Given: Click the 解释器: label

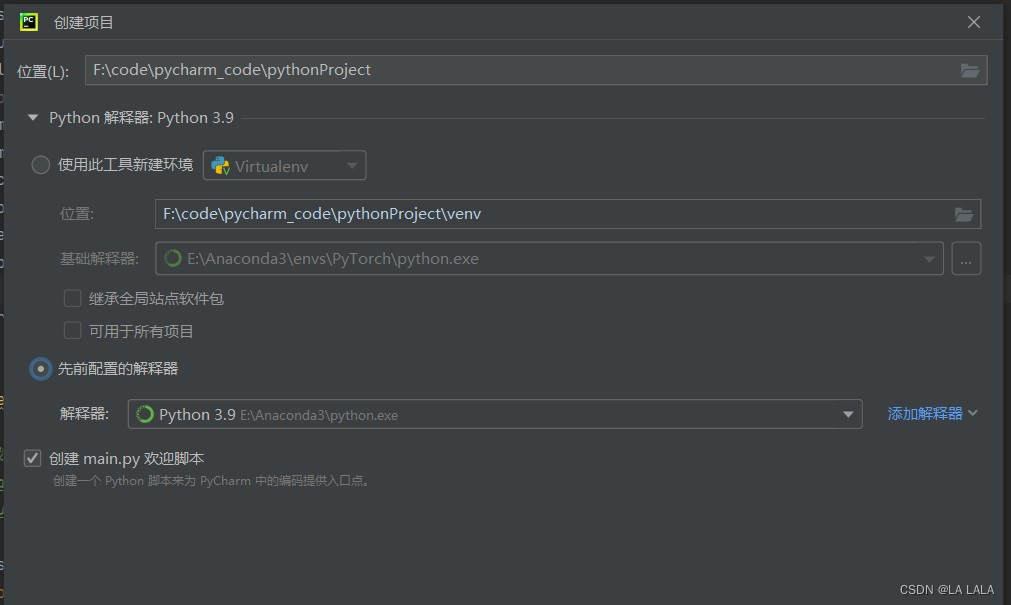Looking at the screenshot, I should coord(84,413).
